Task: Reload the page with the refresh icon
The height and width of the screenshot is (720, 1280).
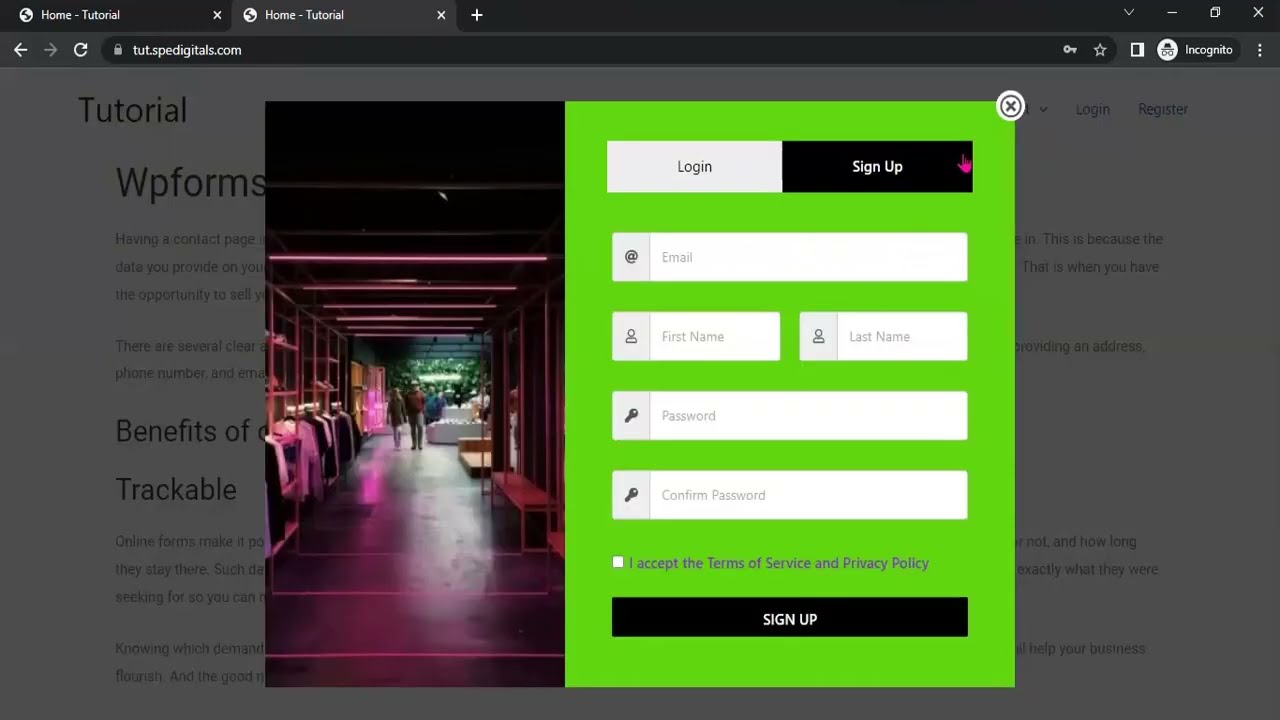Action: (x=81, y=50)
